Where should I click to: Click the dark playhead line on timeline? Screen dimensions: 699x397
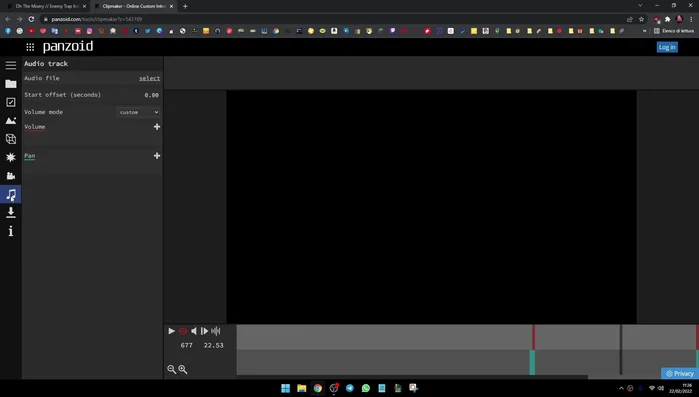click(x=621, y=350)
